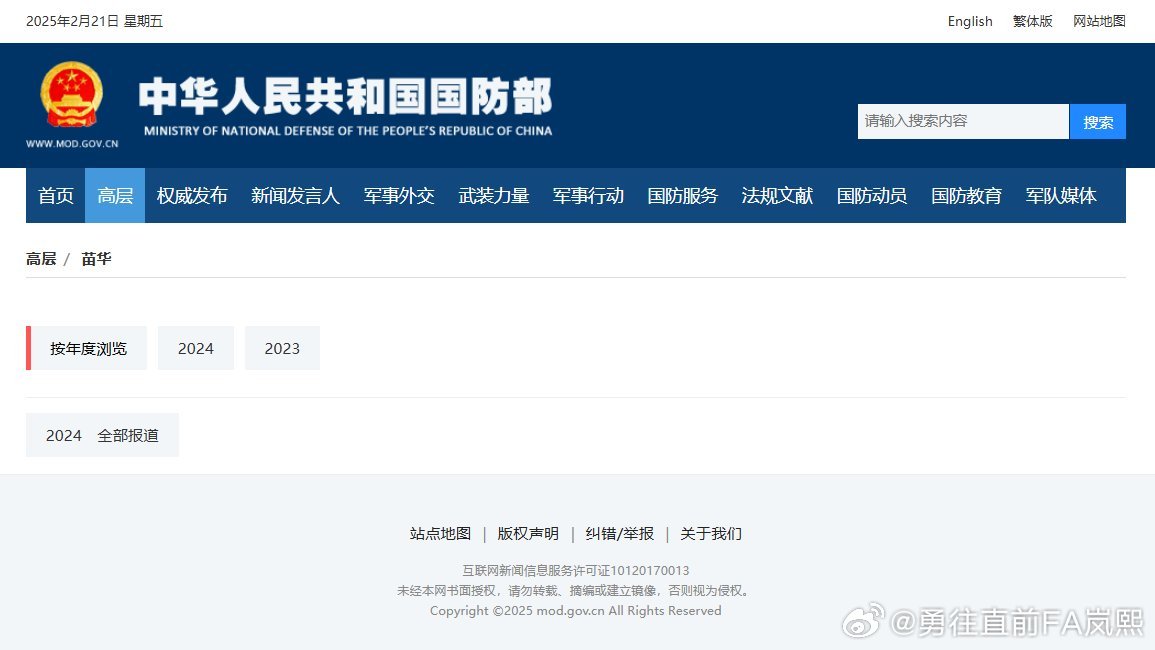
Task: Open the 军事外交 menu item
Action: pyautogui.click(x=399, y=196)
